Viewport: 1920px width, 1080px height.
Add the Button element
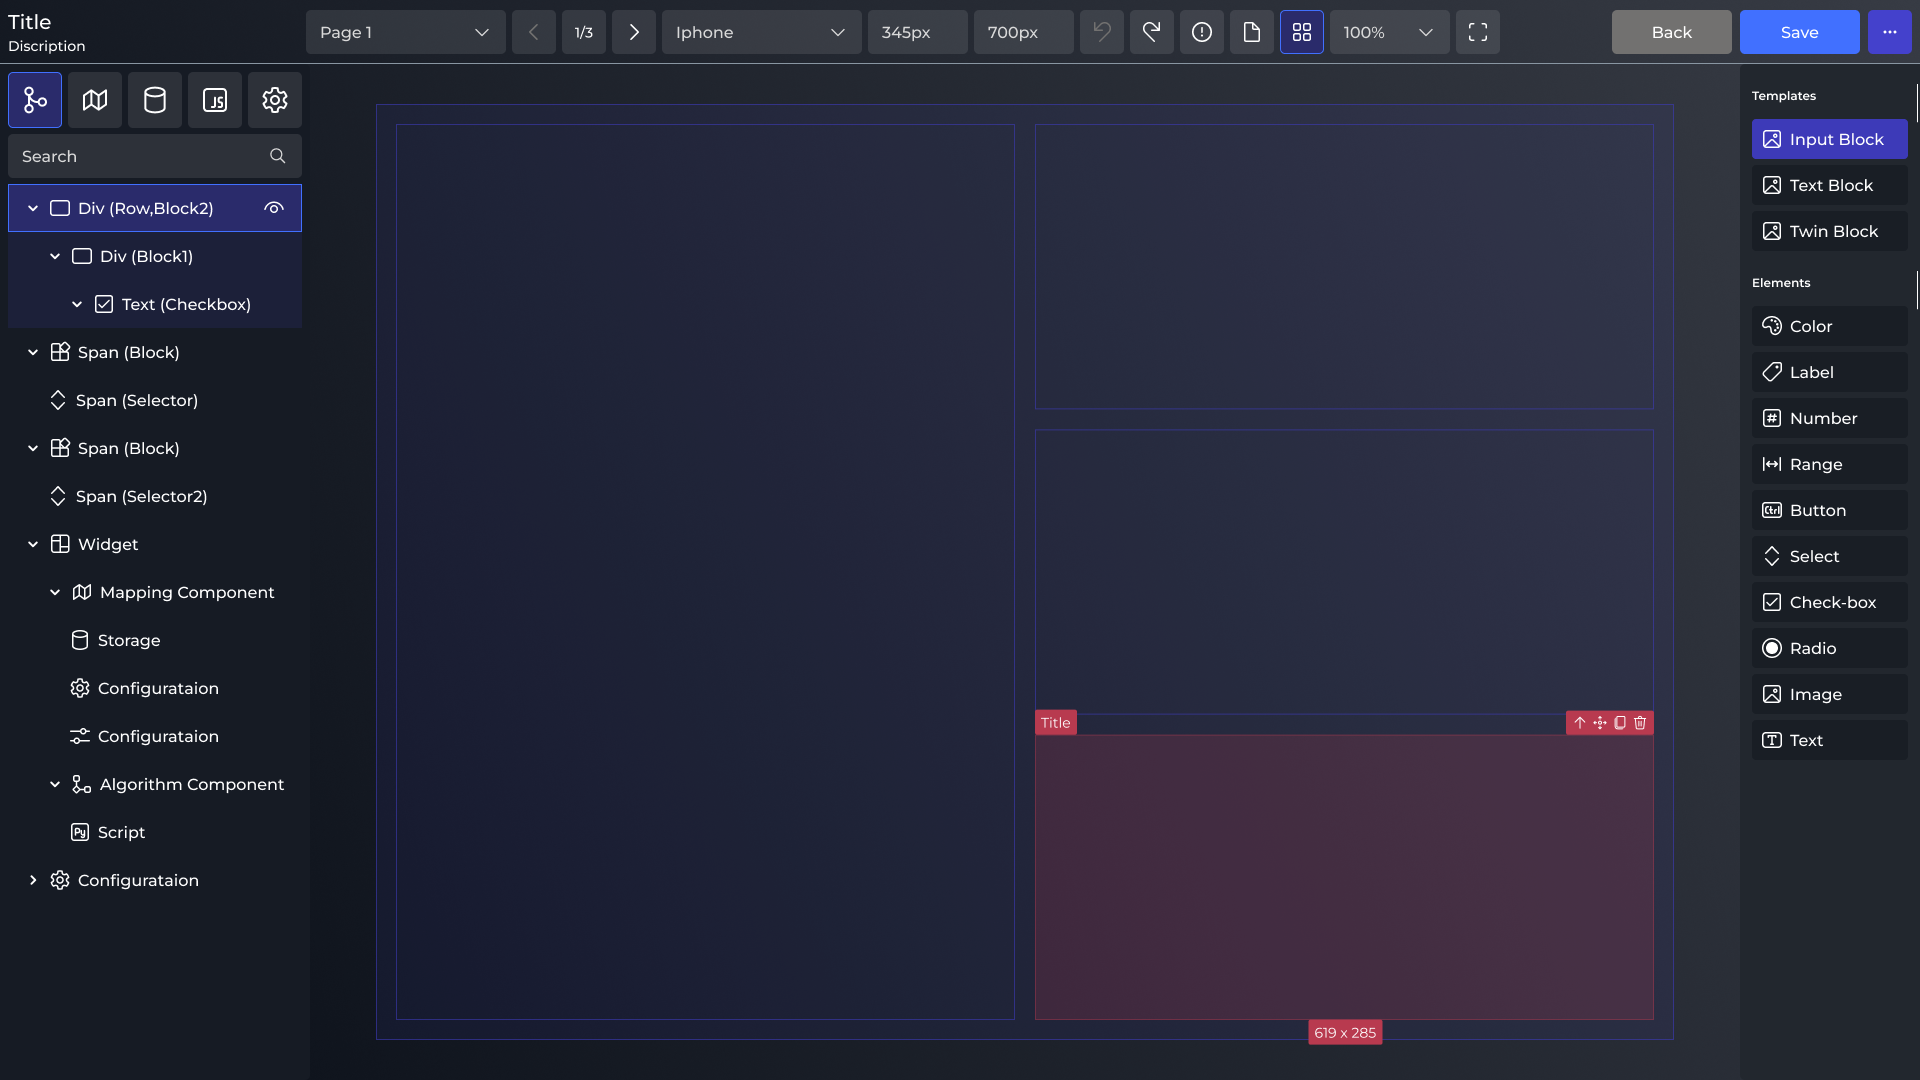click(x=1830, y=510)
